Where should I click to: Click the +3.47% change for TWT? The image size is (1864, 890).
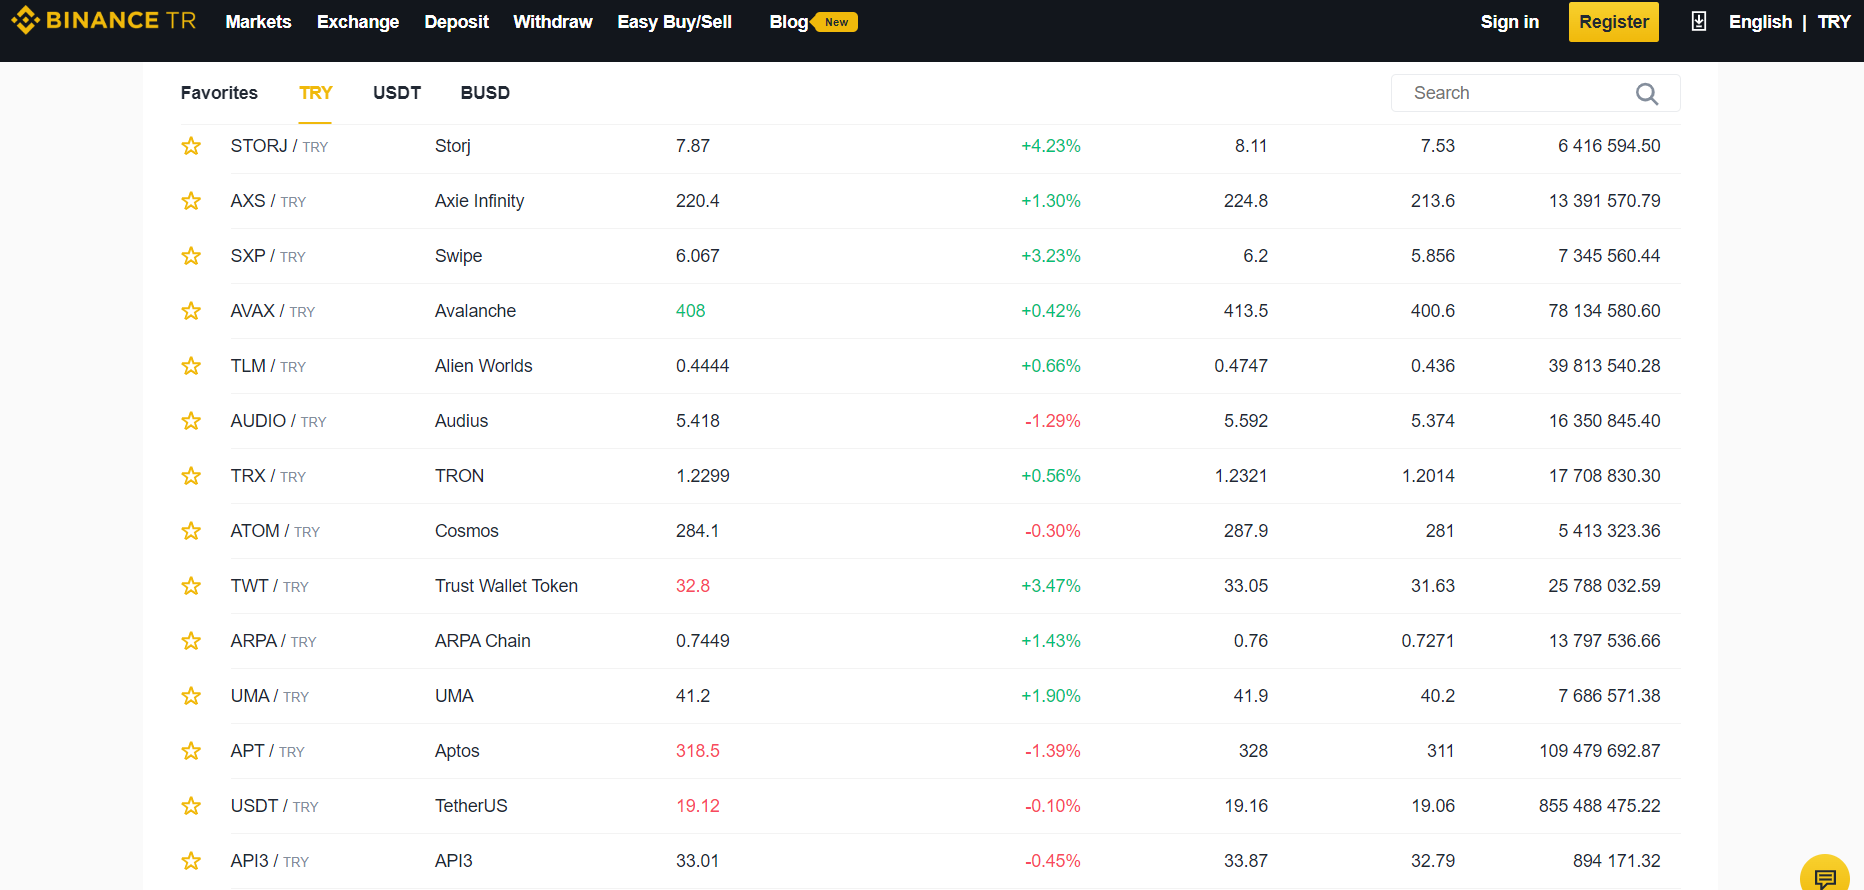point(1050,586)
